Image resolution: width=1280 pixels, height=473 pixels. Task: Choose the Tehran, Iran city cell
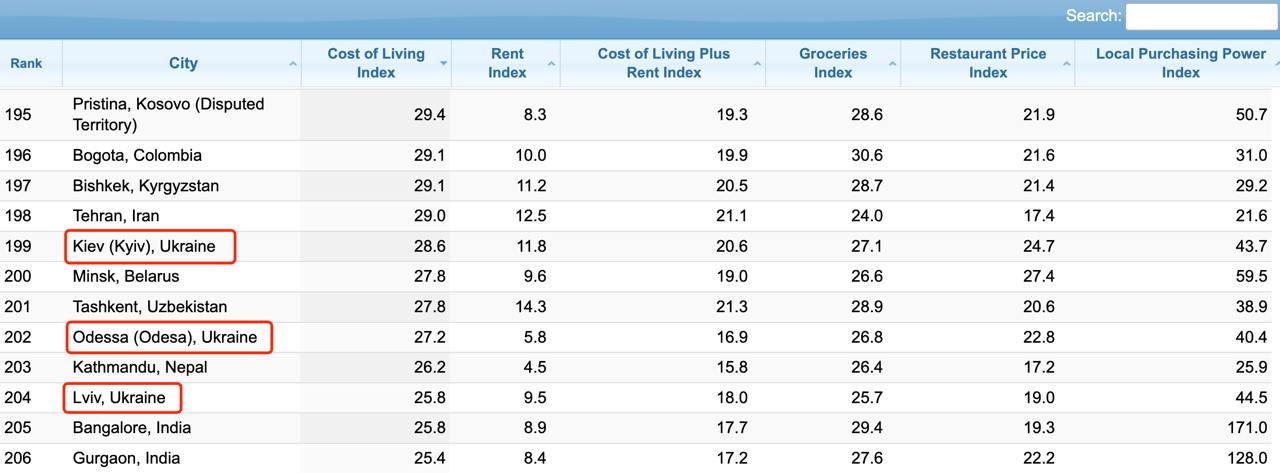pos(116,215)
